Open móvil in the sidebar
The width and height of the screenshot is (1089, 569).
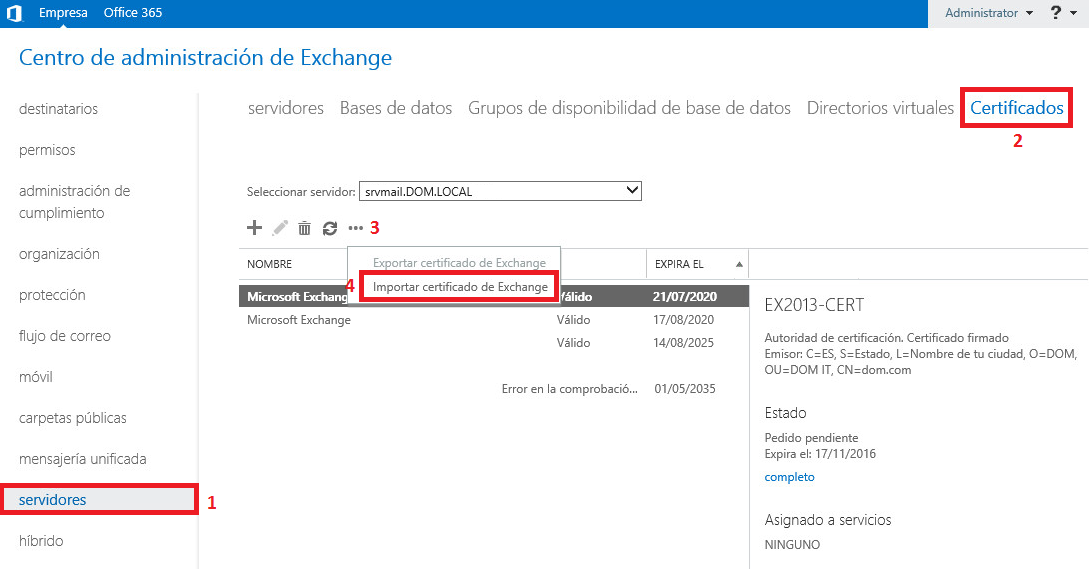coord(35,377)
